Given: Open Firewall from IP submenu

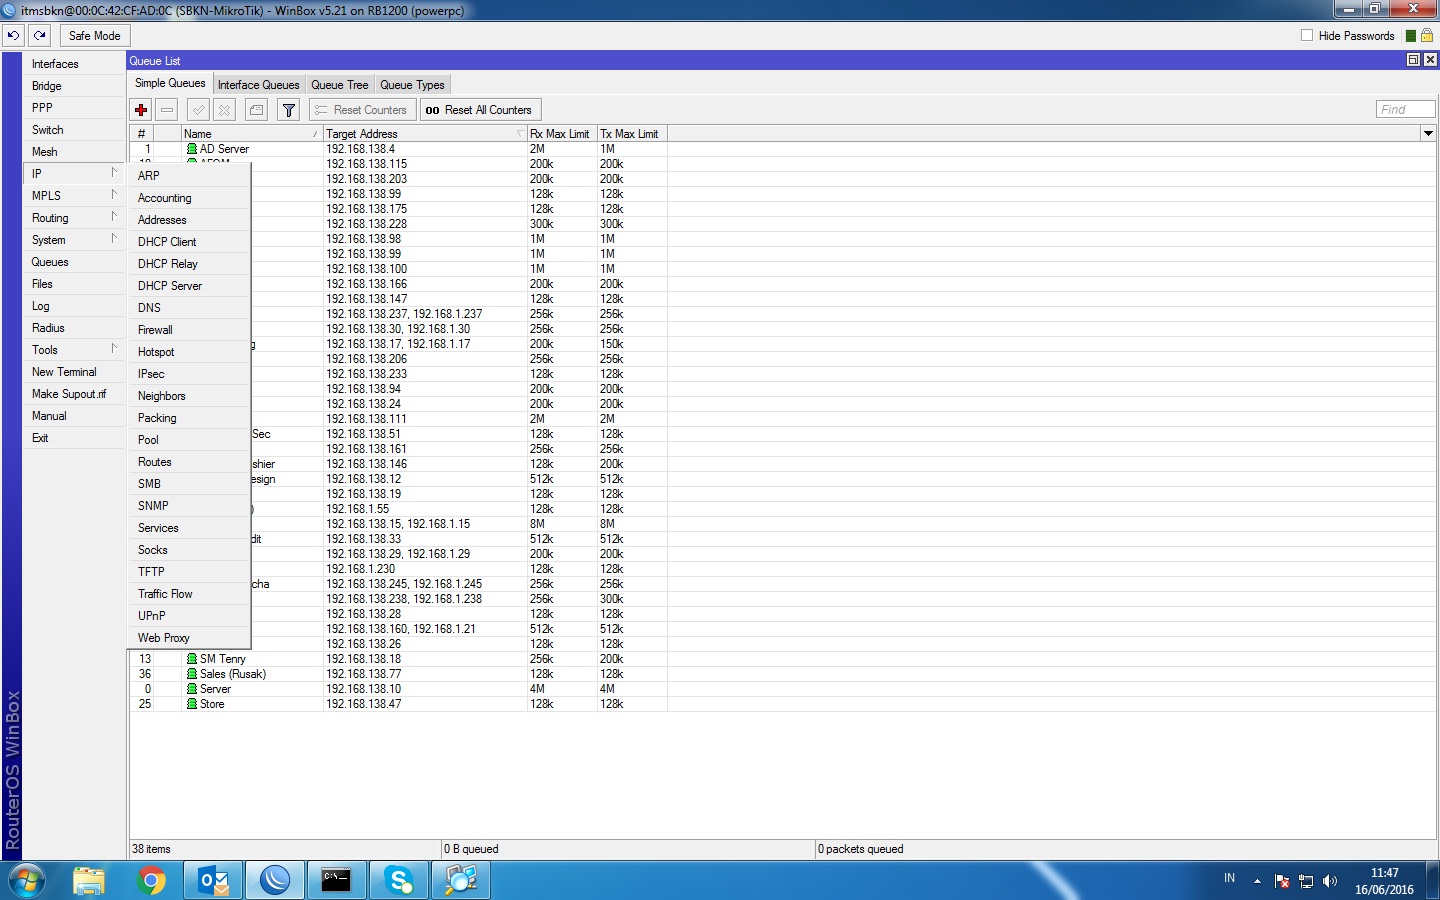Looking at the screenshot, I should (x=189, y=330).
